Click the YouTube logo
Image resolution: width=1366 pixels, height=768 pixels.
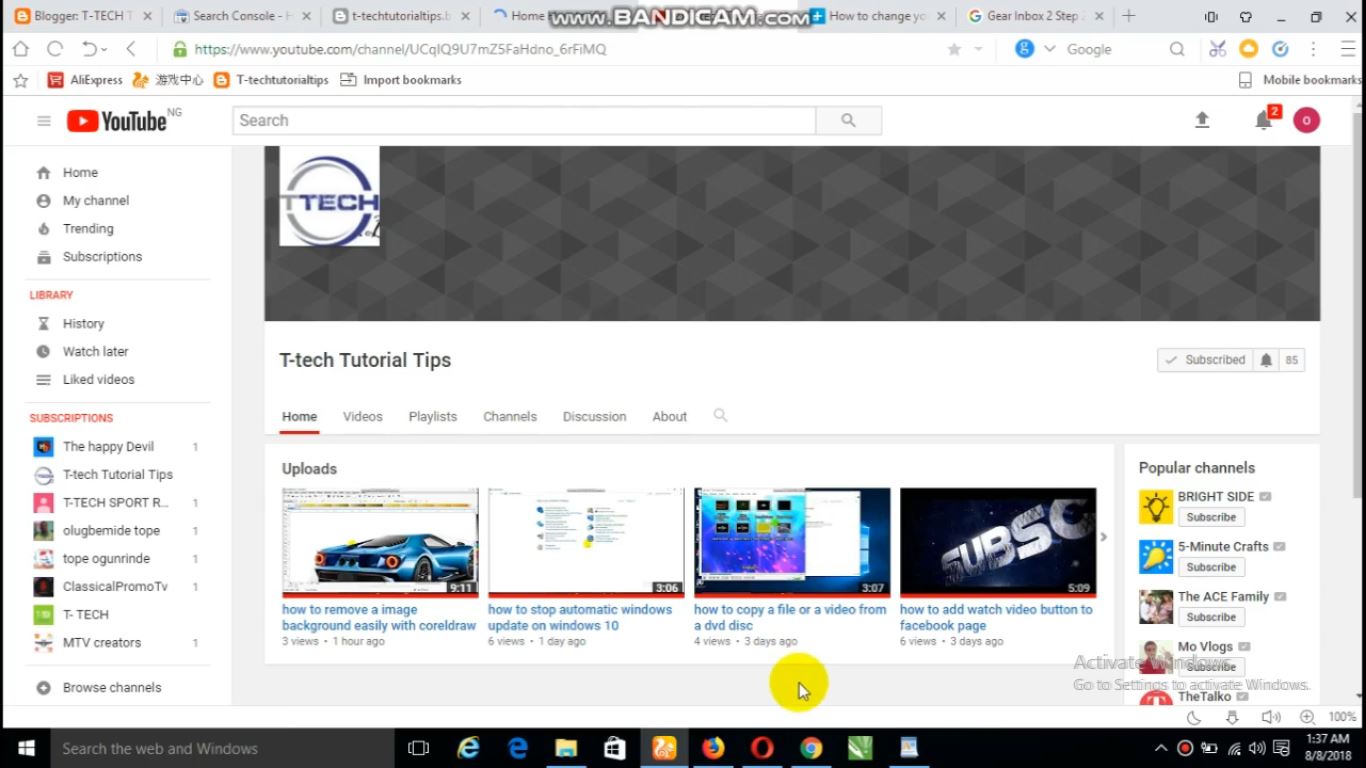pos(117,121)
